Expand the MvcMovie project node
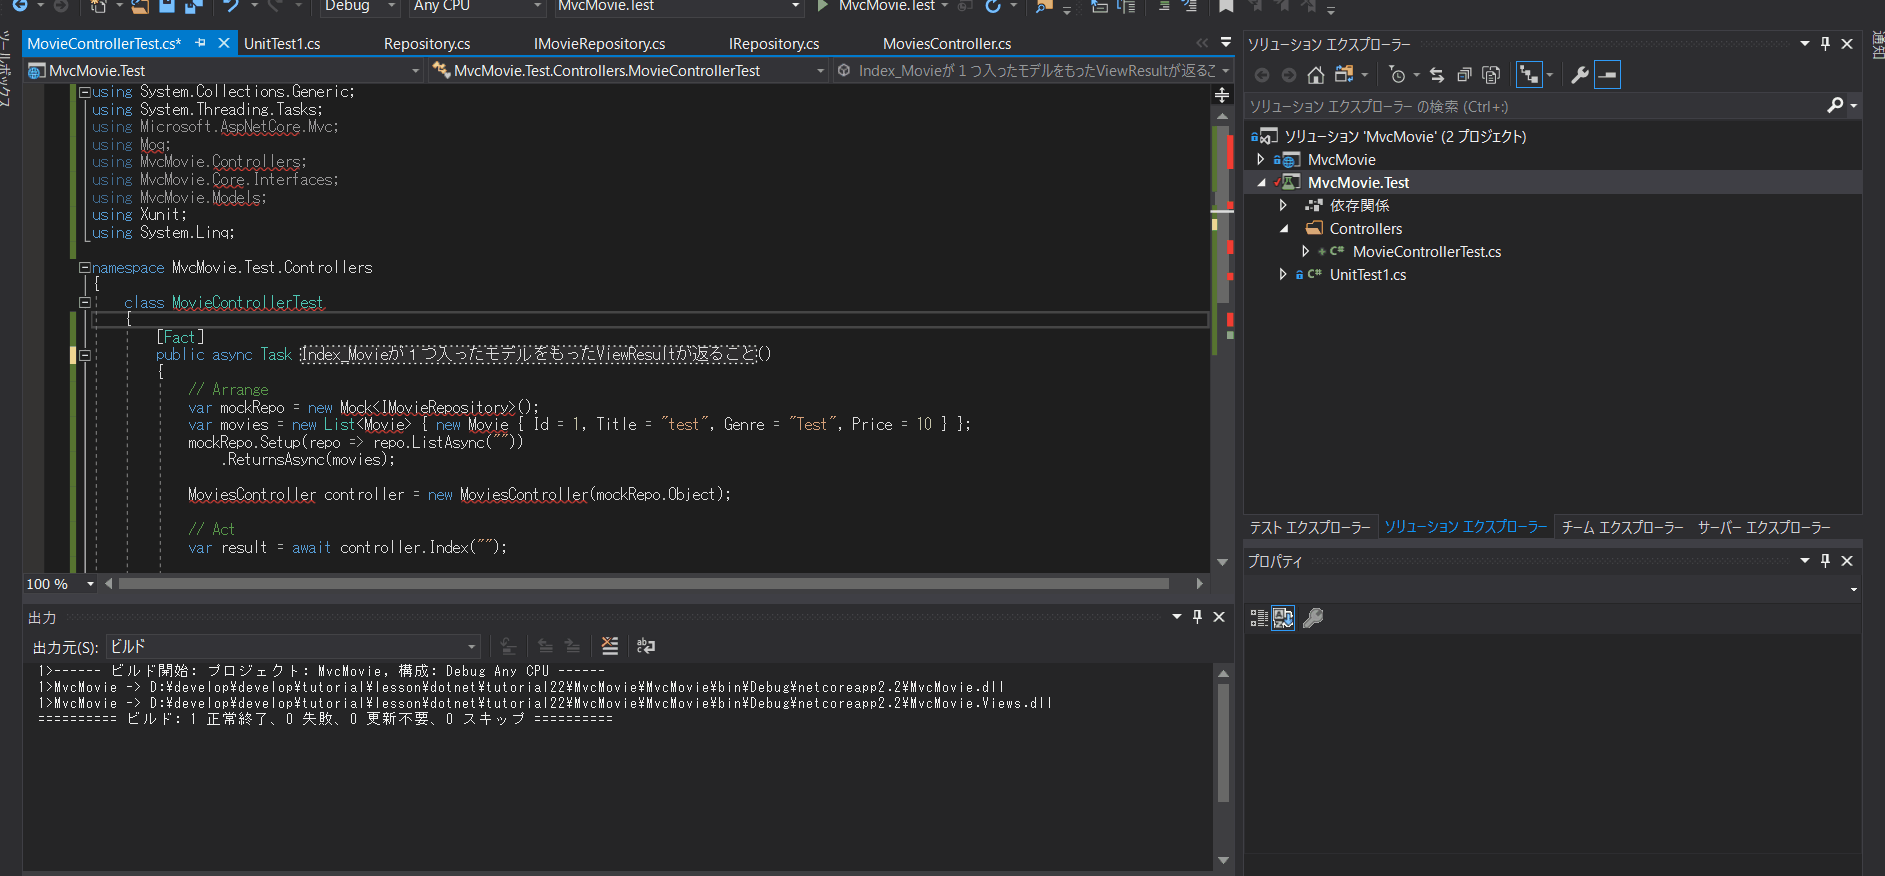This screenshot has width=1885, height=876. coord(1260,160)
